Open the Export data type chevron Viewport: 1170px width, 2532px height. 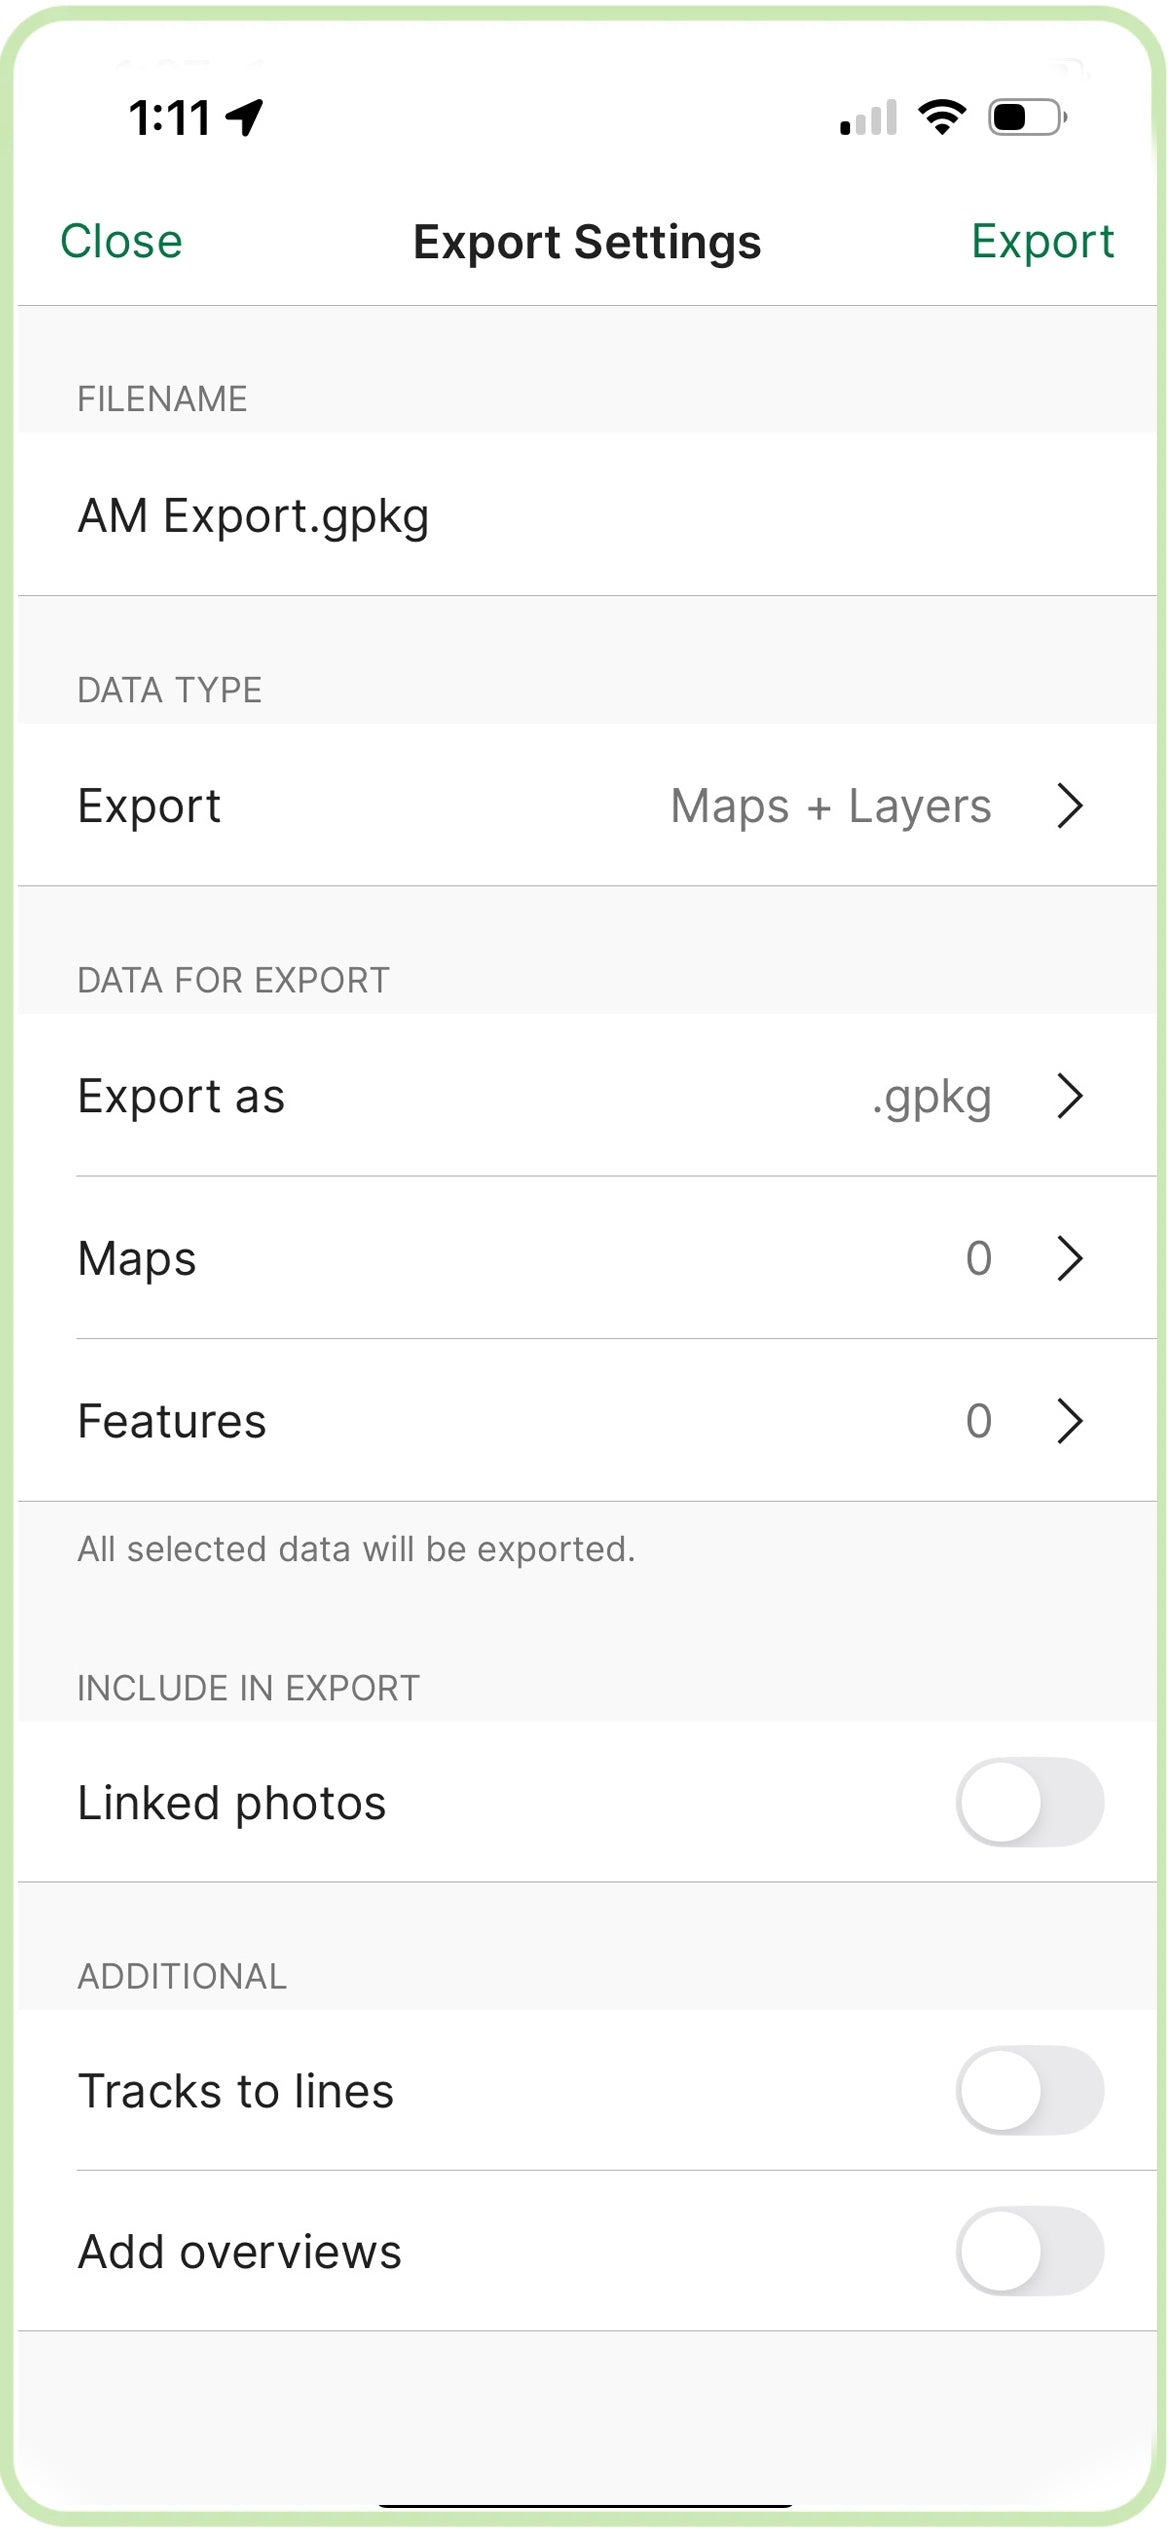[1070, 806]
